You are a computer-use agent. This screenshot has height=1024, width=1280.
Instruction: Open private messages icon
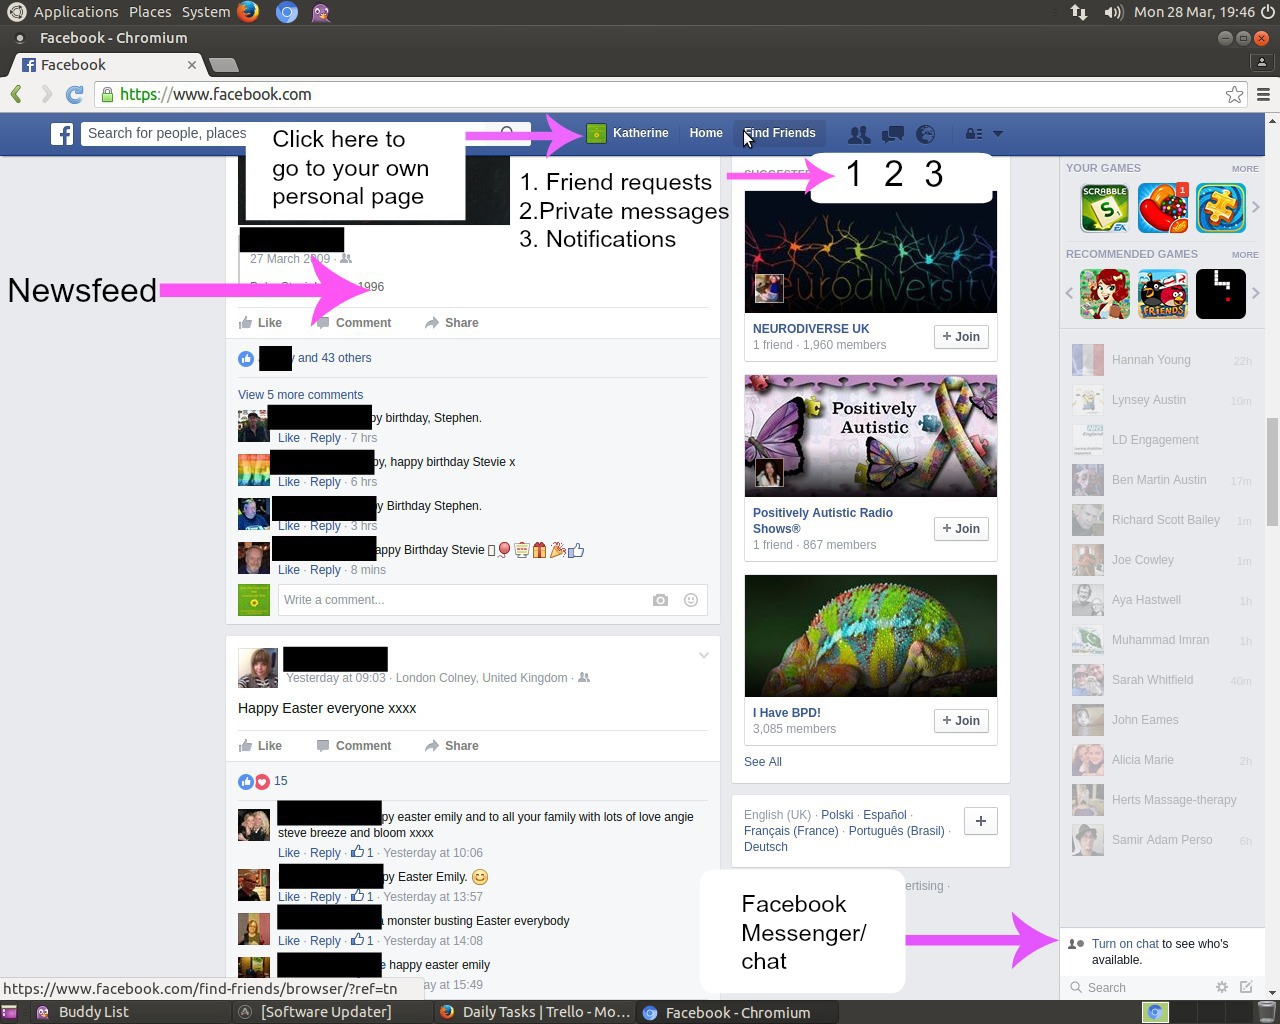(x=893, y=134)
